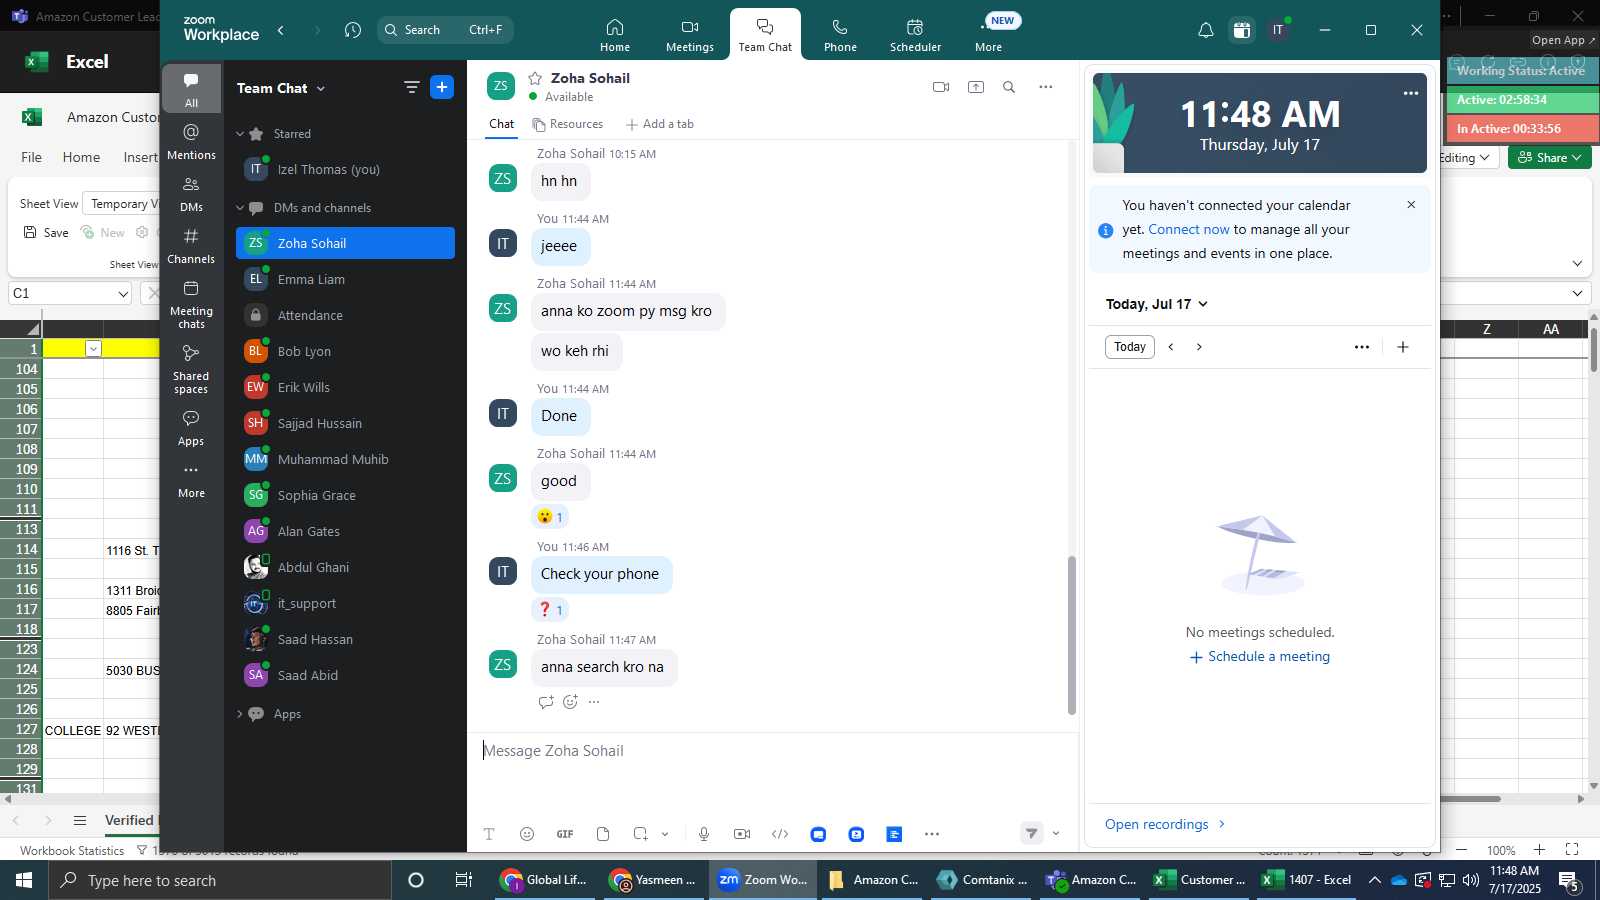Open the text formatting tool
The image size is (1600, 900).
point(489,834)
